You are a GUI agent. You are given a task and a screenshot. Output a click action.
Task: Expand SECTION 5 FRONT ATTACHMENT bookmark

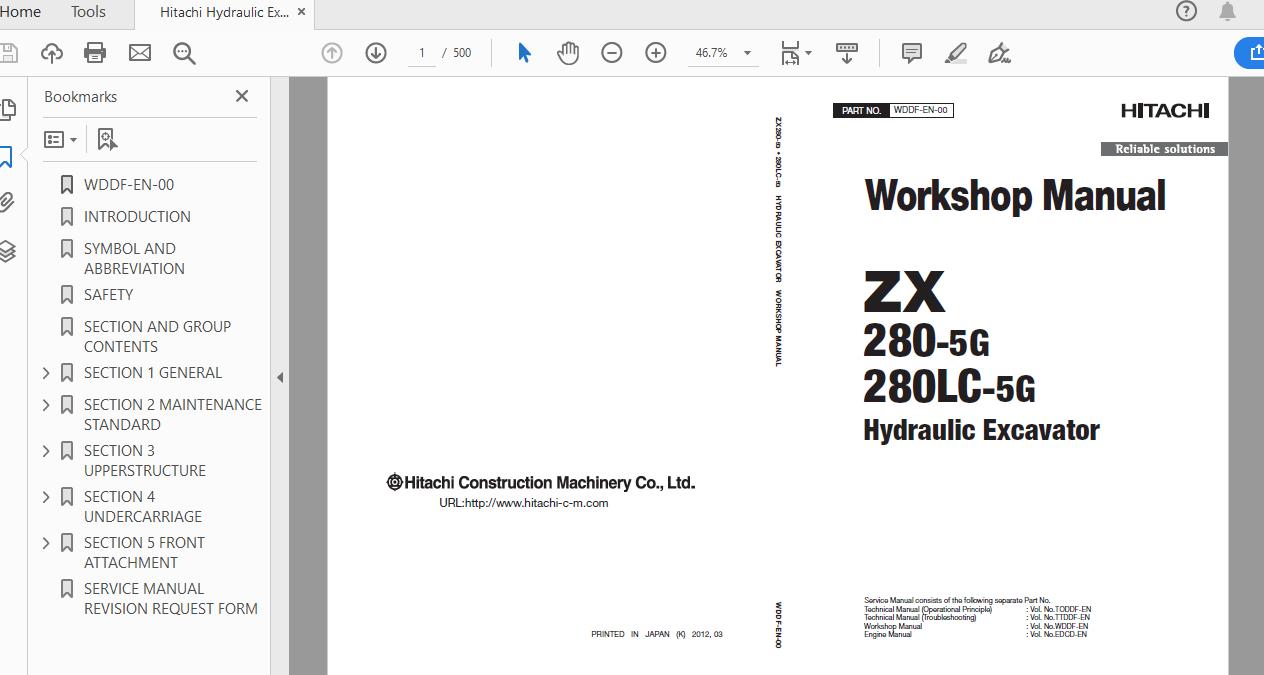(x=46, y=543)
